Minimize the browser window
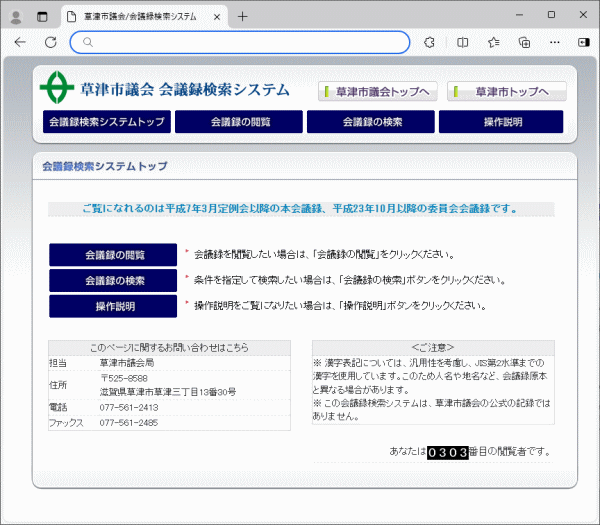 (x=519, y=15)
